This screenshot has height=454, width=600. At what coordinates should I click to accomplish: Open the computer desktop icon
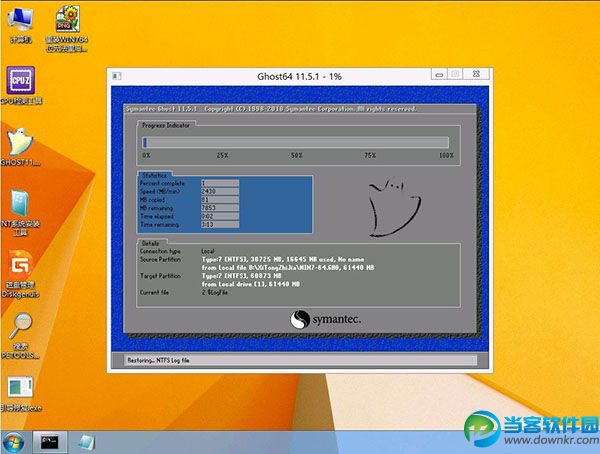pos(21,24)
